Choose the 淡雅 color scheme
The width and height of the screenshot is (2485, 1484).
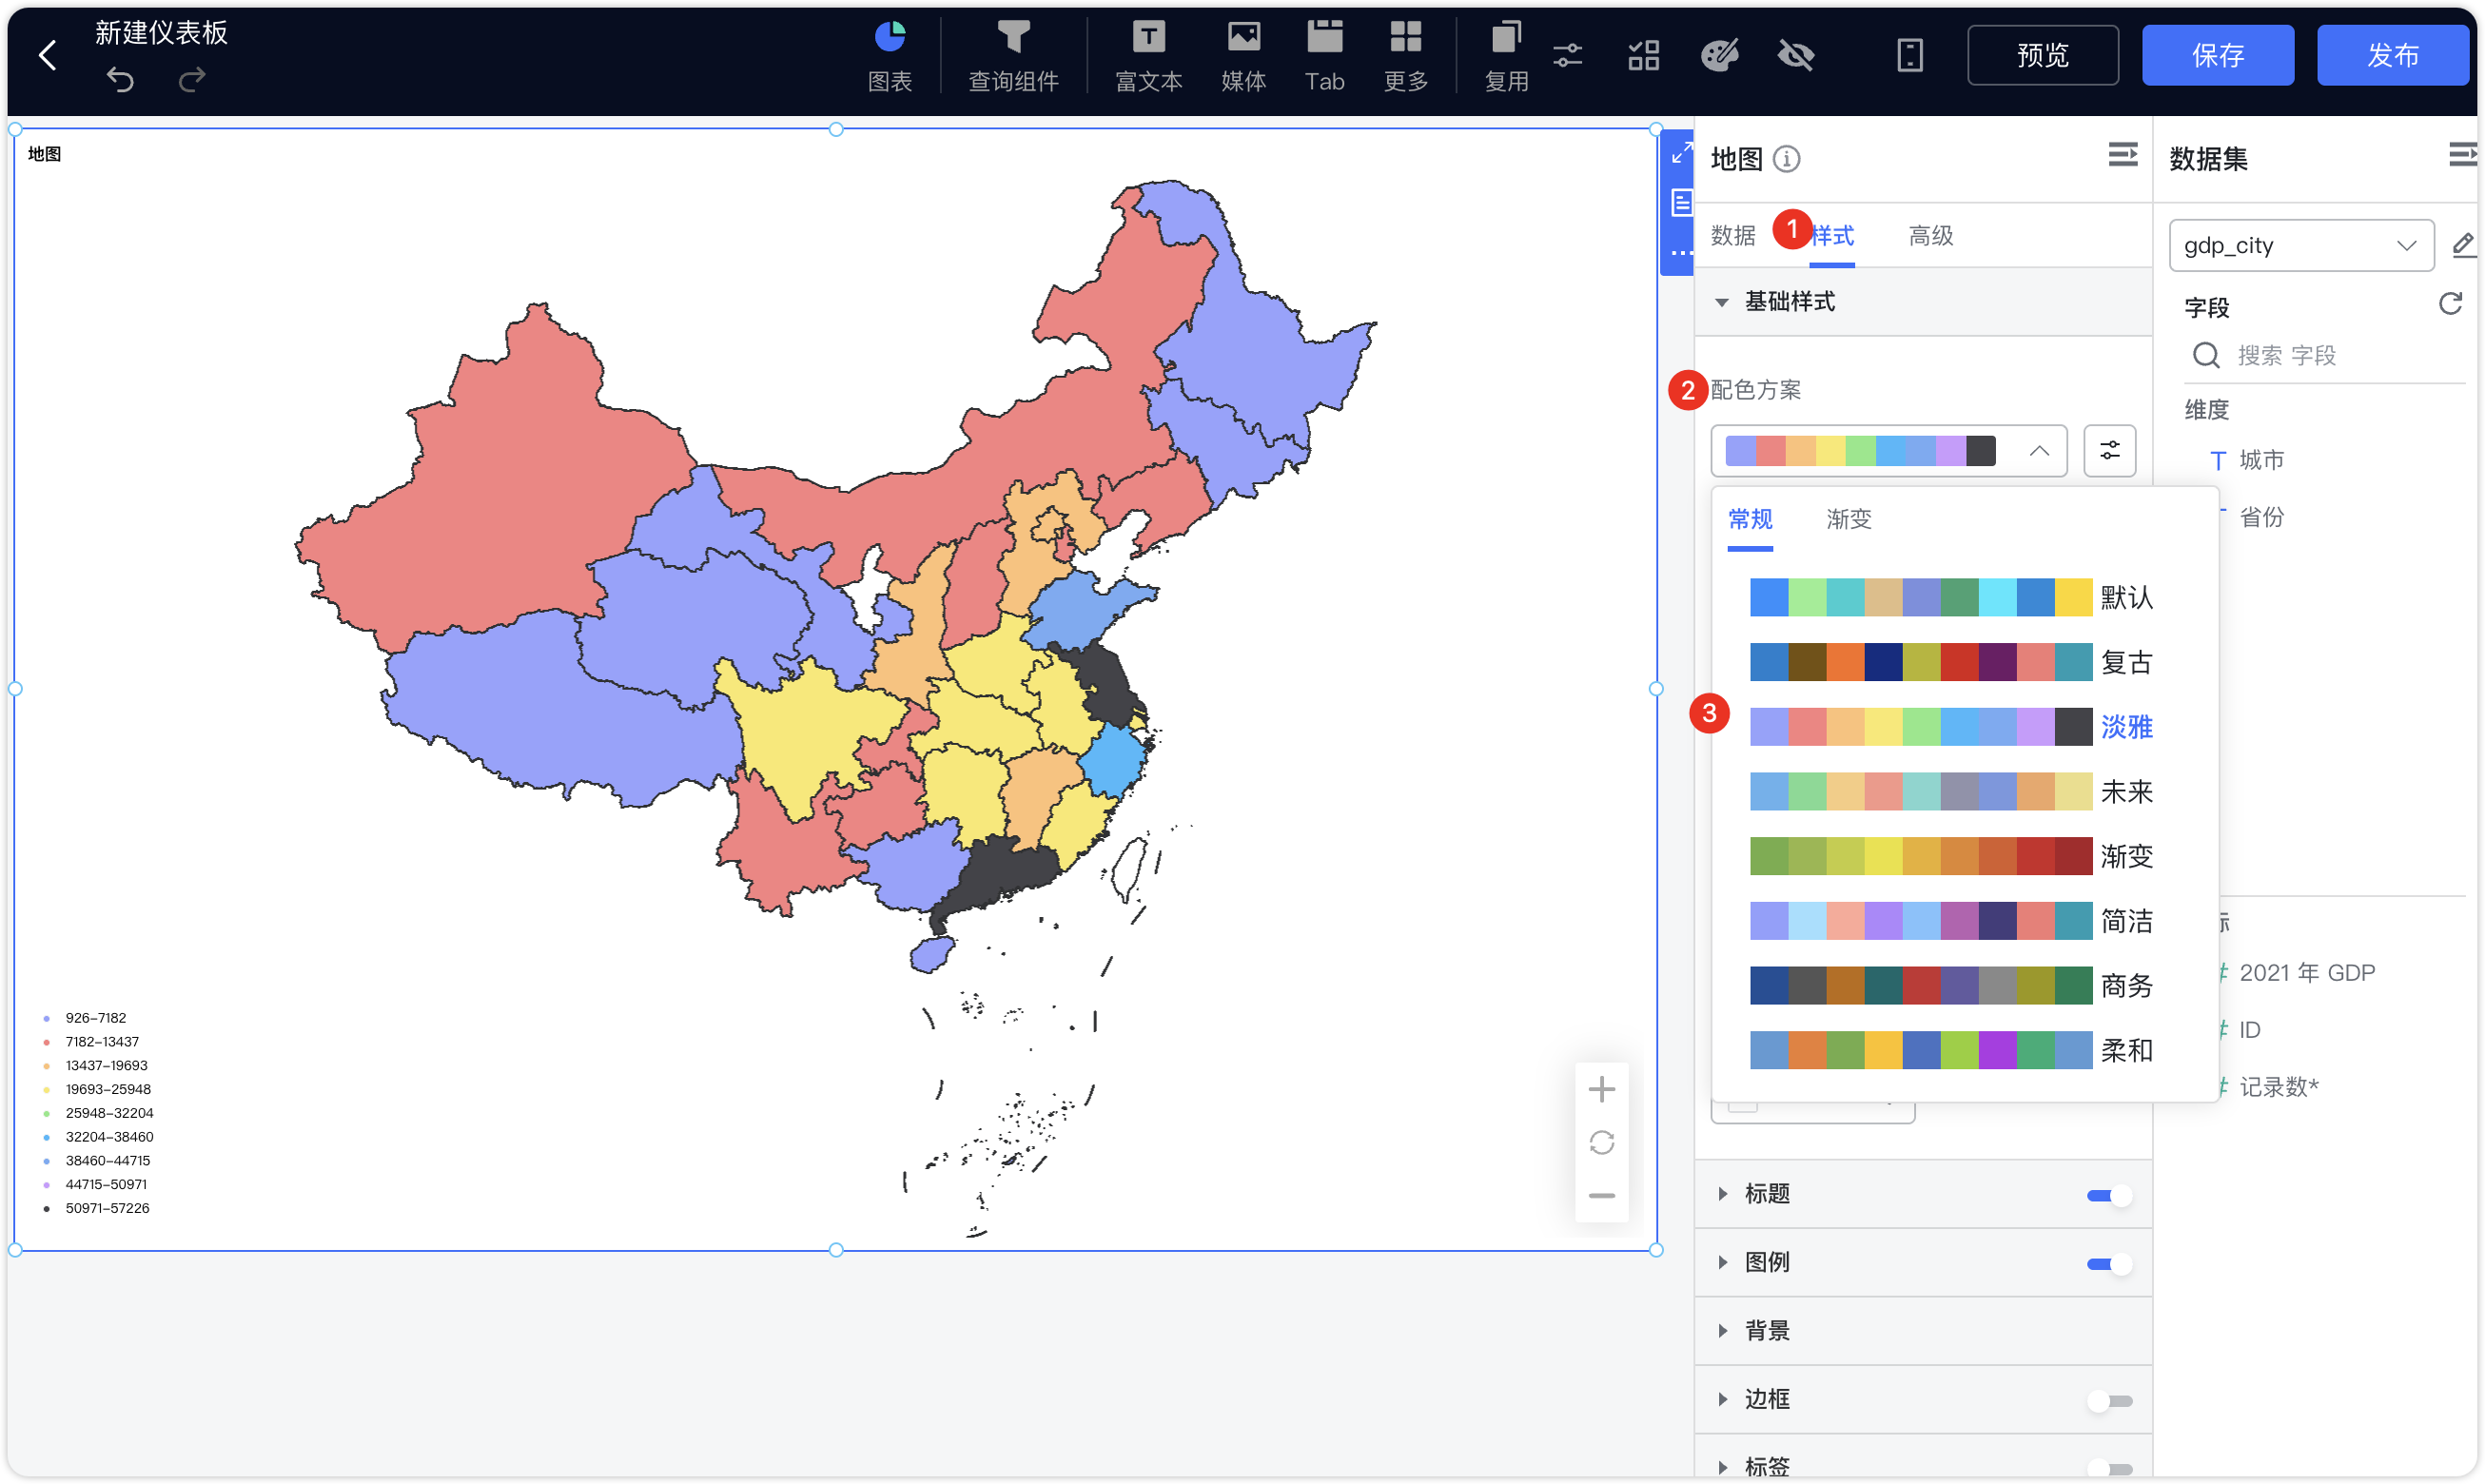click(x=1950, y=727)
